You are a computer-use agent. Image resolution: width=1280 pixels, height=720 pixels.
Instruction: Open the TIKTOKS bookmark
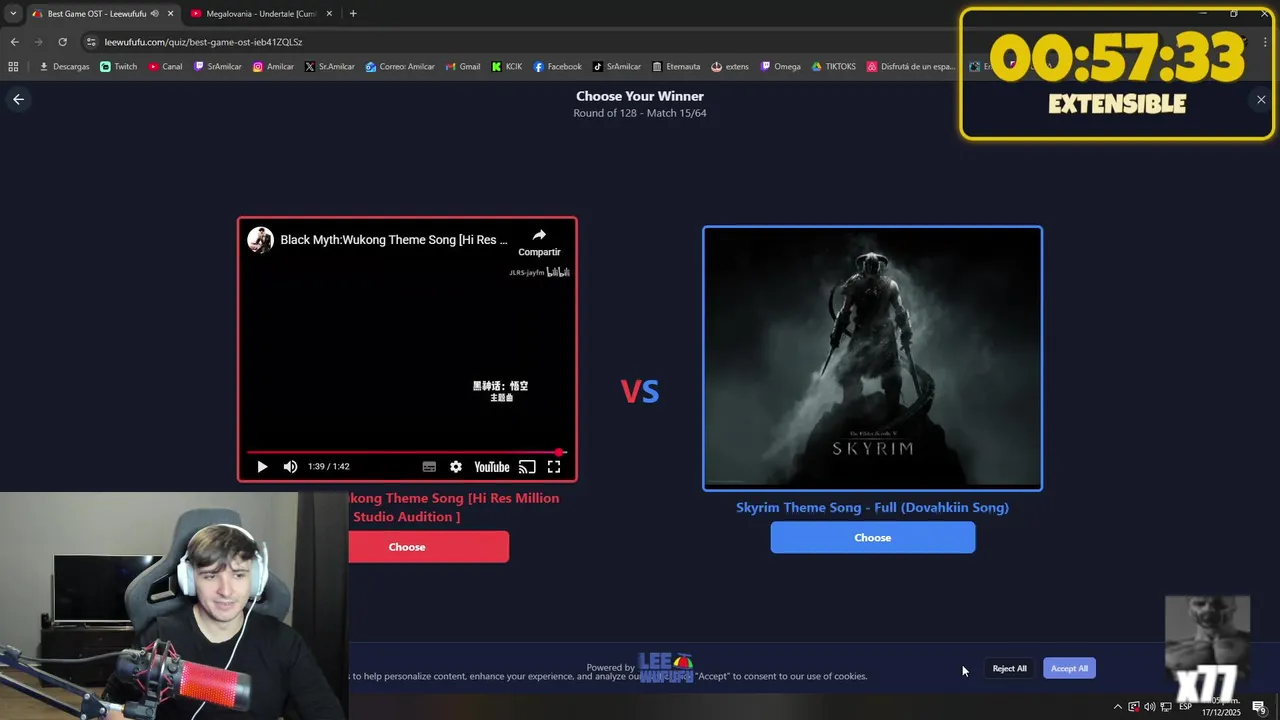click(x=834, y=67)
